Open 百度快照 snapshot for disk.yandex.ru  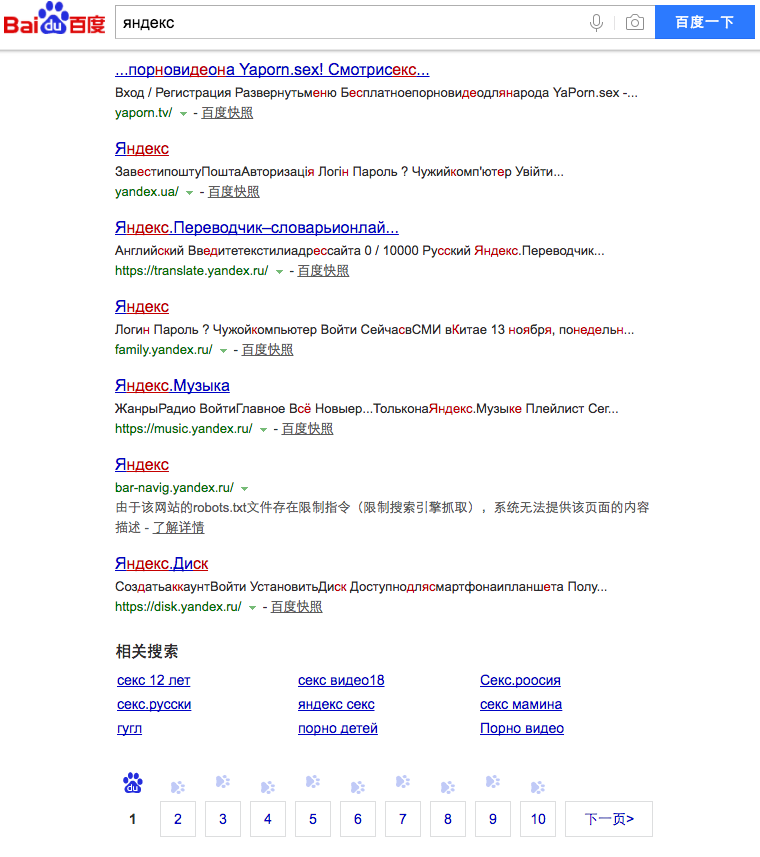pyautogui.click(x=297, y=607)
